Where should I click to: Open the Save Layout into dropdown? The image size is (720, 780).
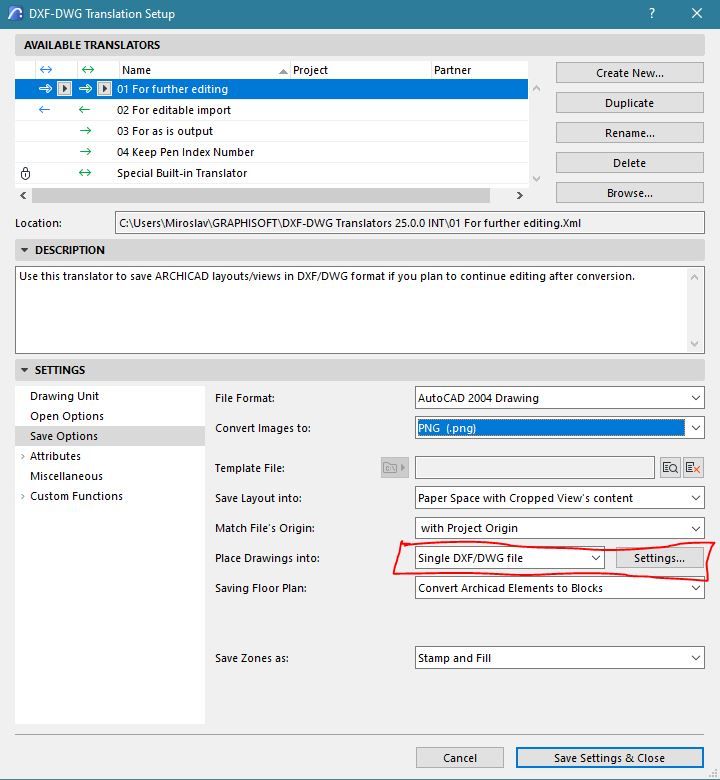(559, 498)
